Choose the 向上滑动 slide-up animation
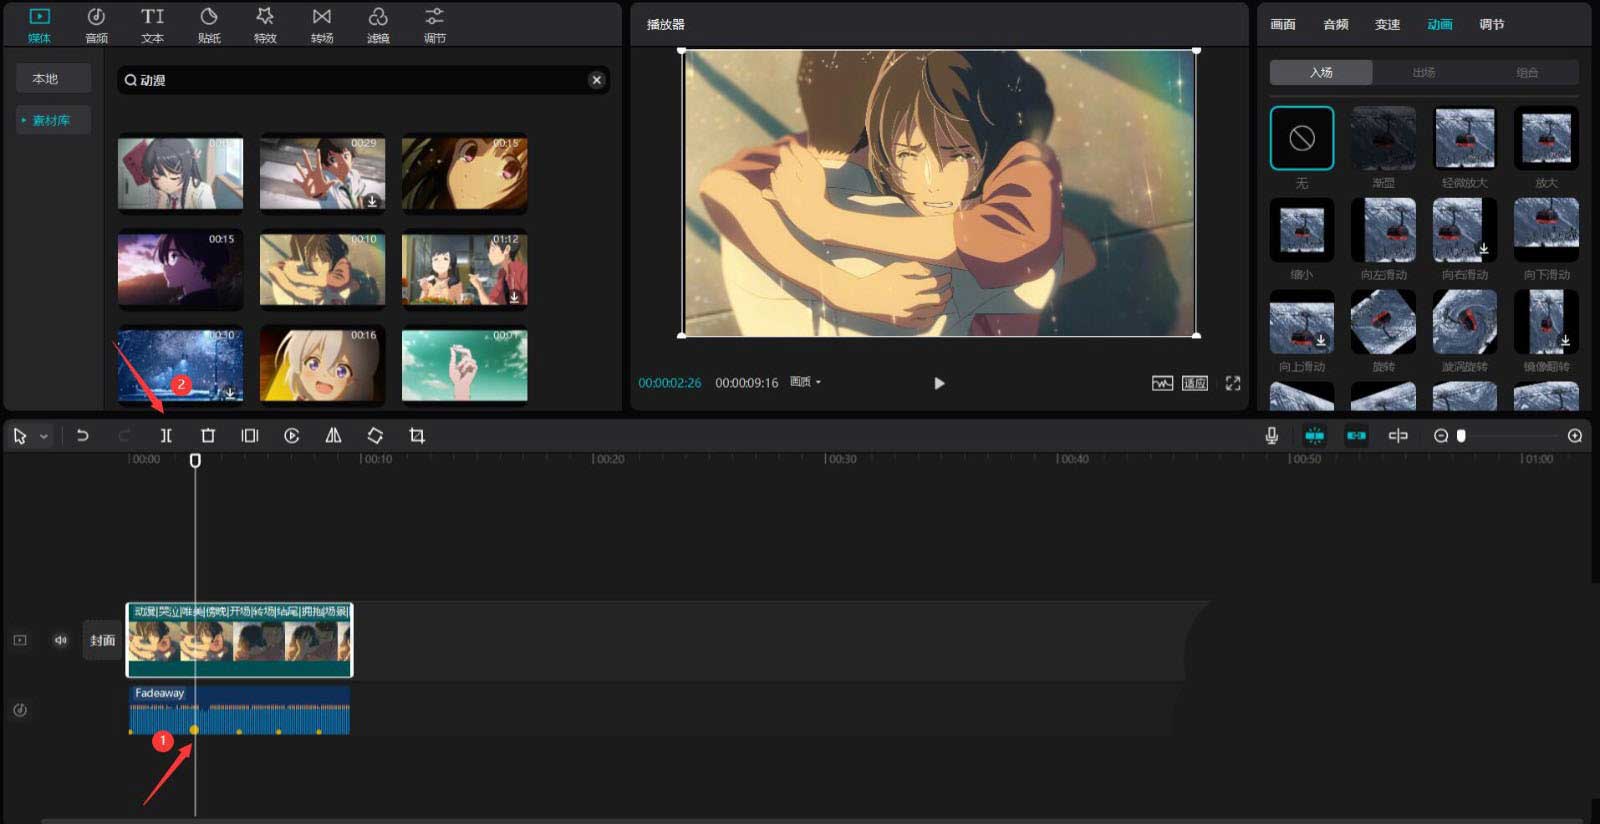This screenshot has height=824, width=1600. (x=1302, y=322)
